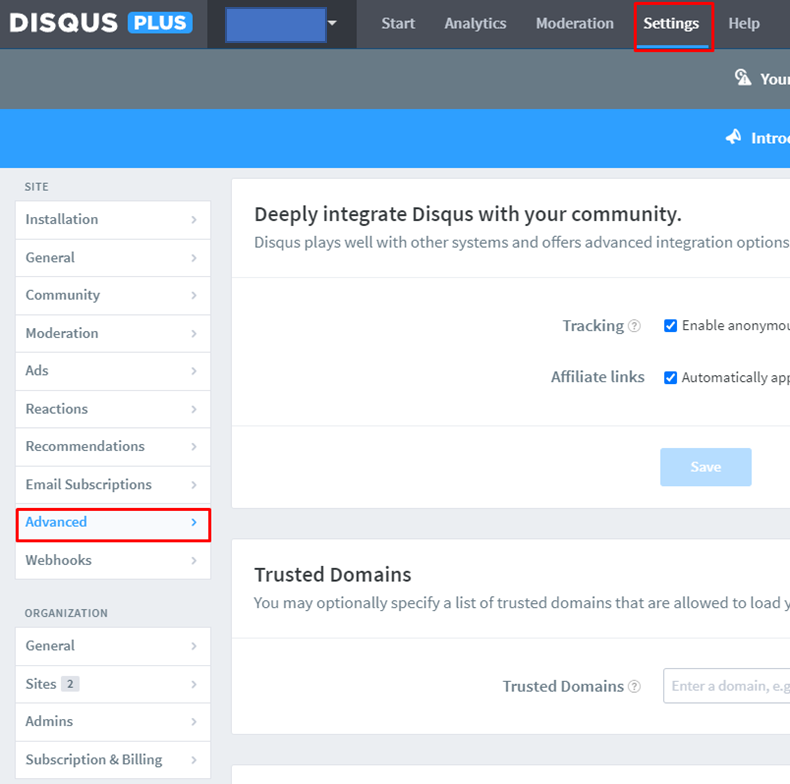Open the Start tab

(398, 23)
